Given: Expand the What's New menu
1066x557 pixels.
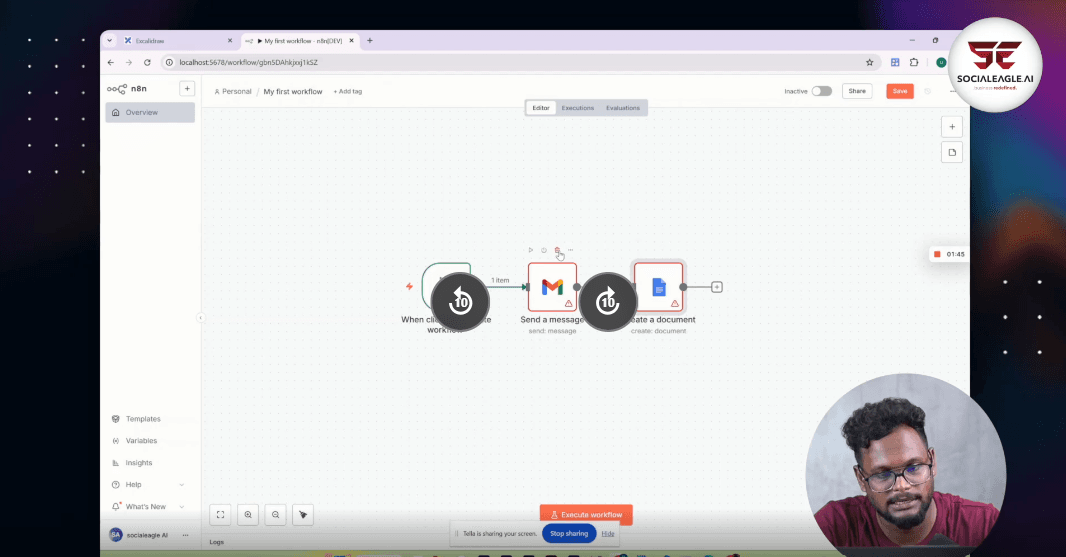Looking at the screenshot, I should (148, 507).
